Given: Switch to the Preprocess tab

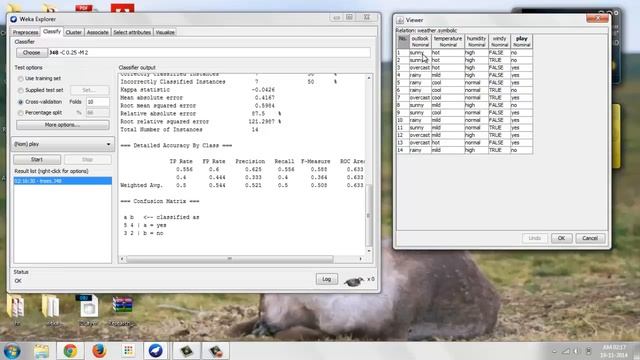Looking at the screenshot, I should [x=25, y=32].
